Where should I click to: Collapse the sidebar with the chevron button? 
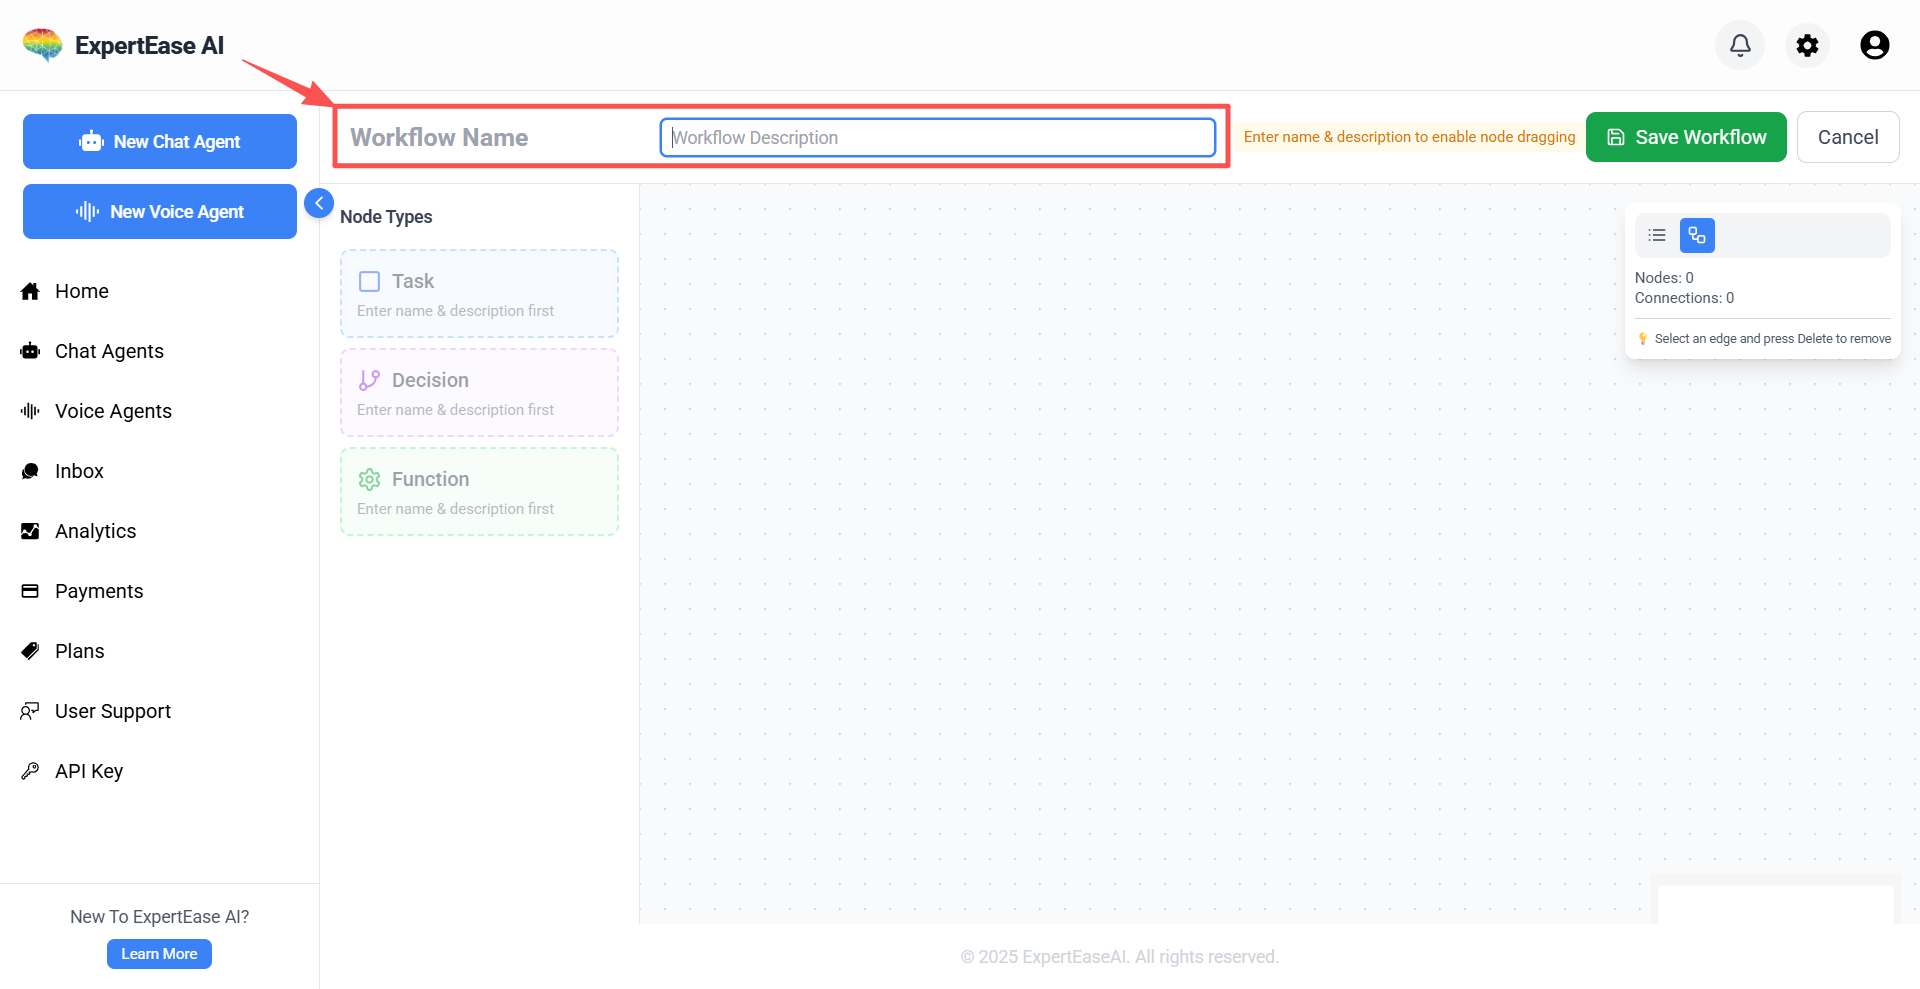[x=318, y=203]
